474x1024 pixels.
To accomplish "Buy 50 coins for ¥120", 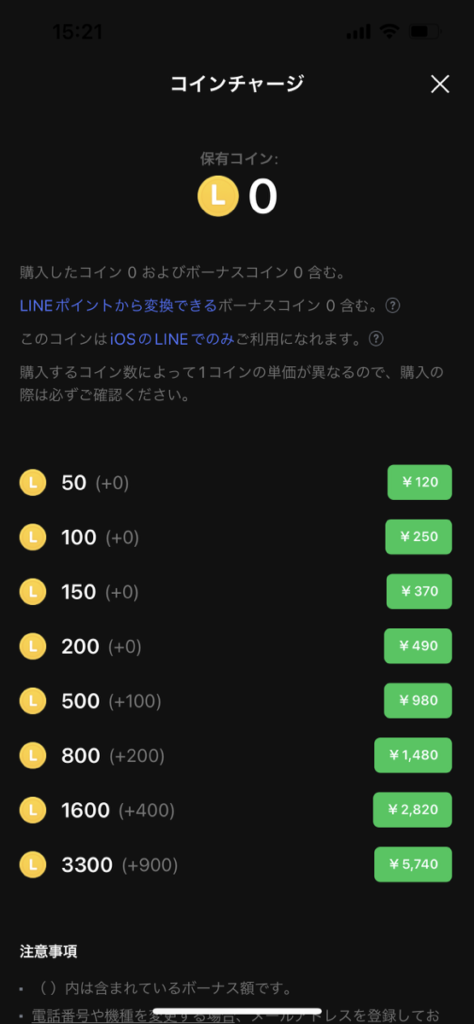I will [420, 483].
